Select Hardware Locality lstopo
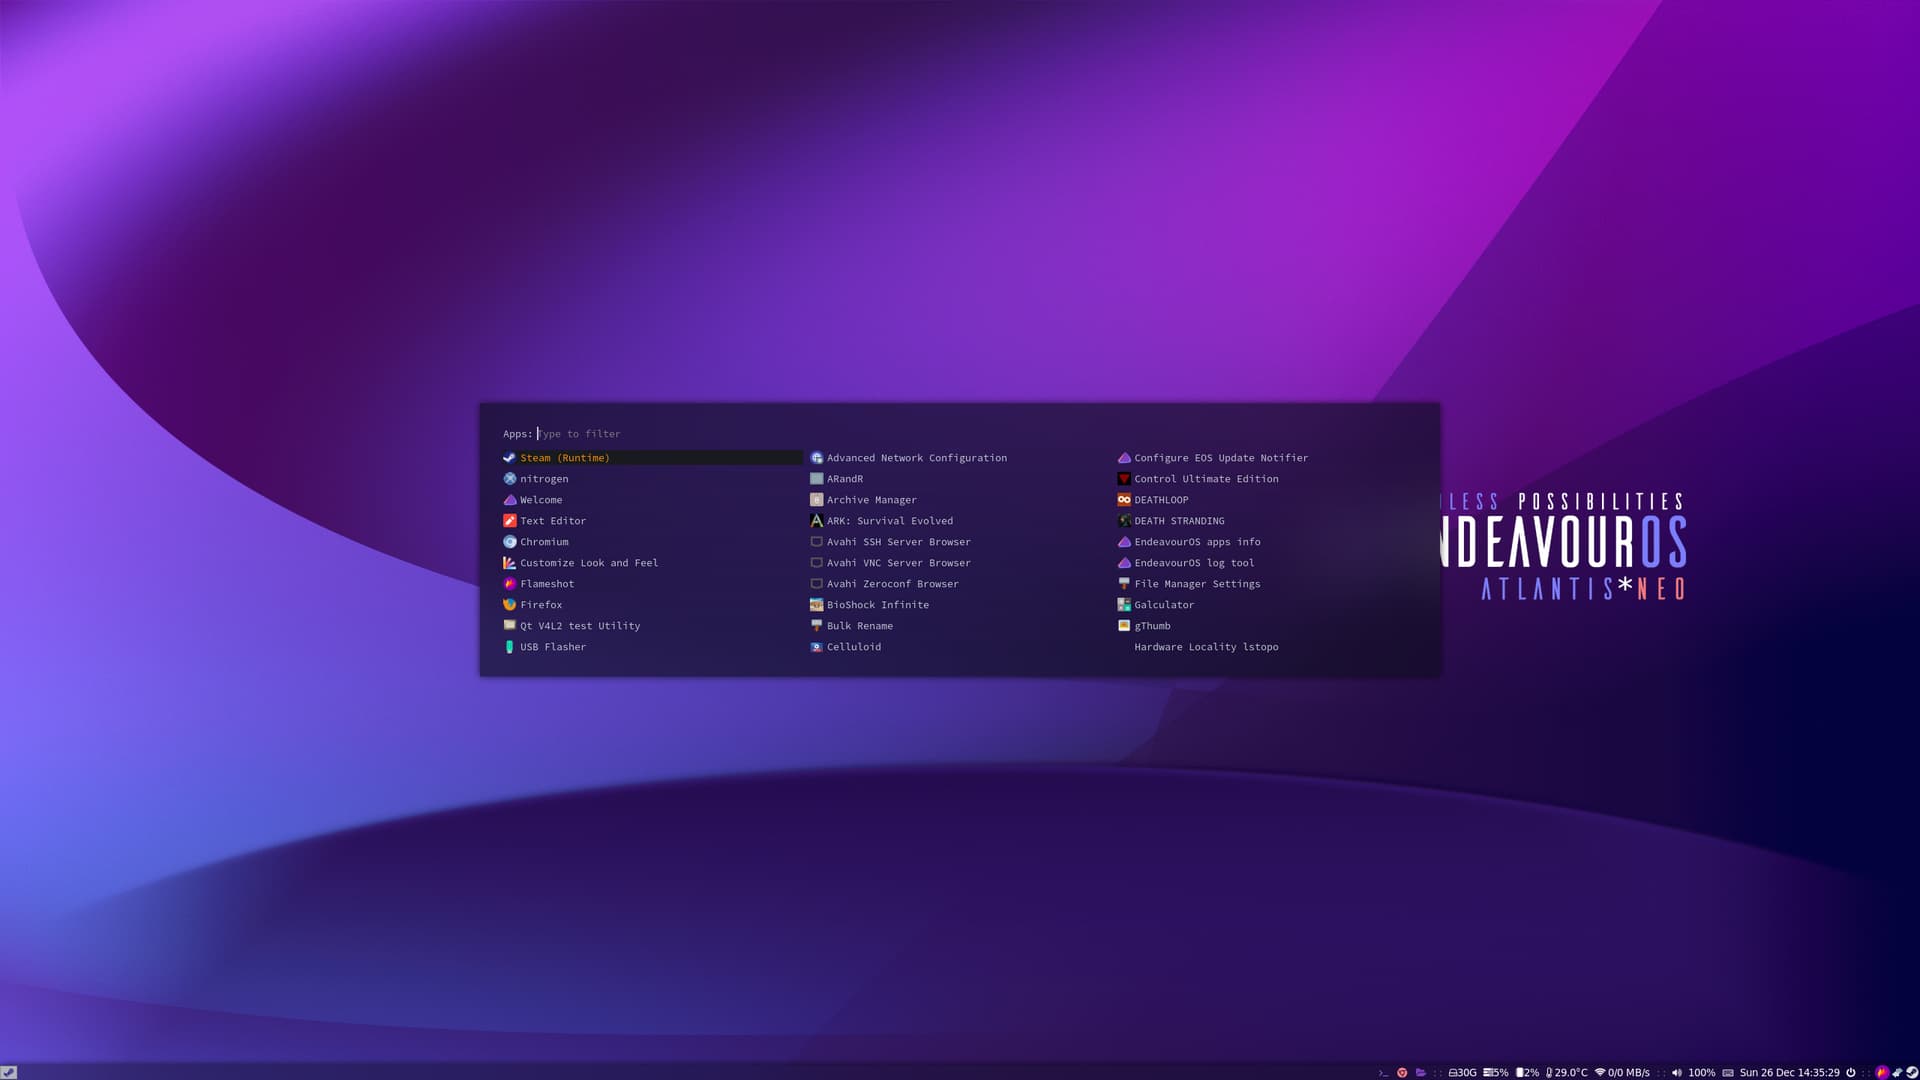The width and height of the screenshot is (1920, 1080). (x=1266, y=647)
